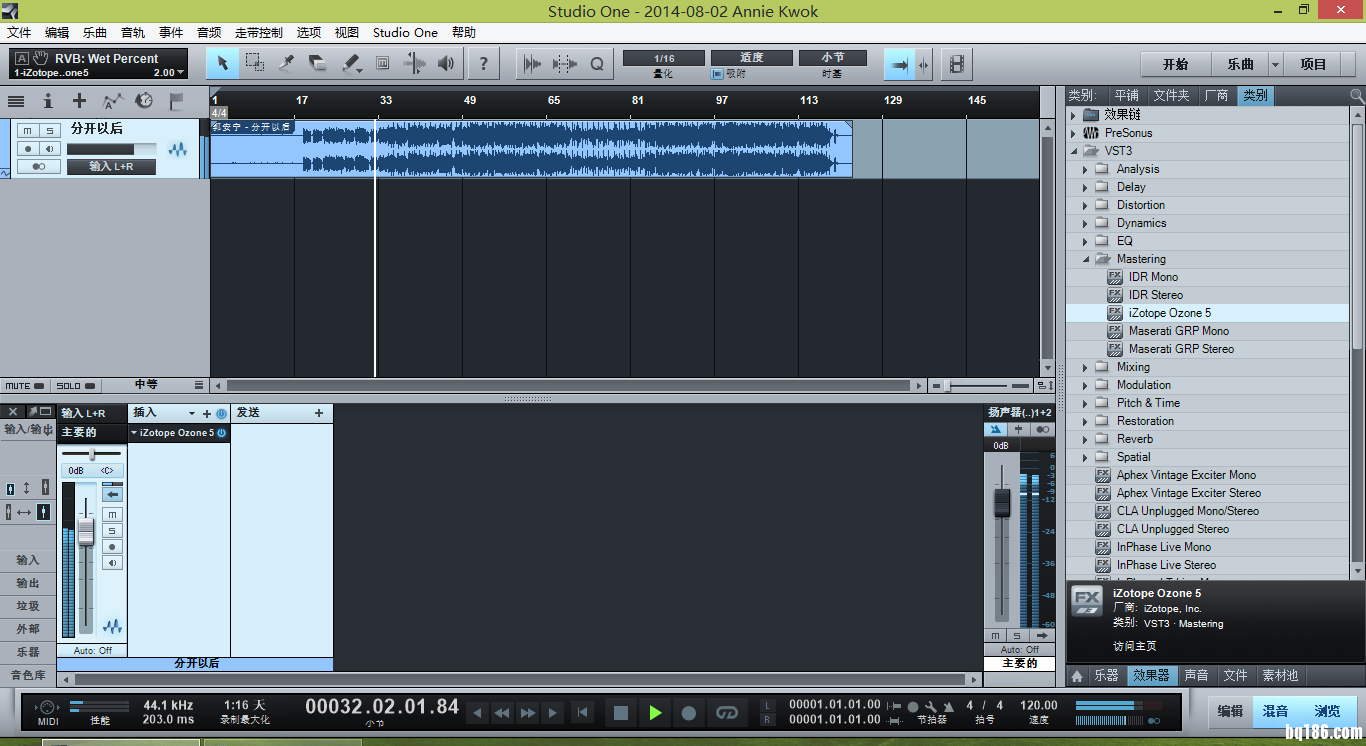Return to zero in transport
This screenshot has height=746, width=1366.
582,713
